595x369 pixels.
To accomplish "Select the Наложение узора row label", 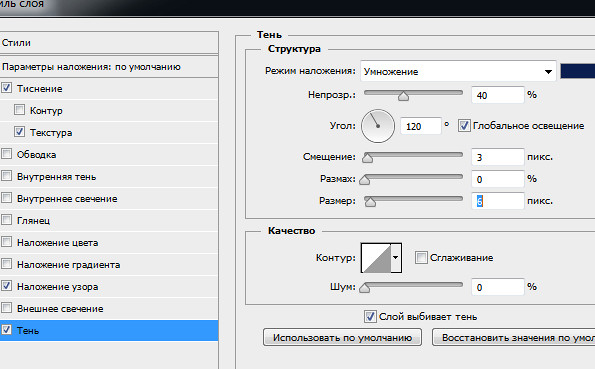I will point(58,287).
